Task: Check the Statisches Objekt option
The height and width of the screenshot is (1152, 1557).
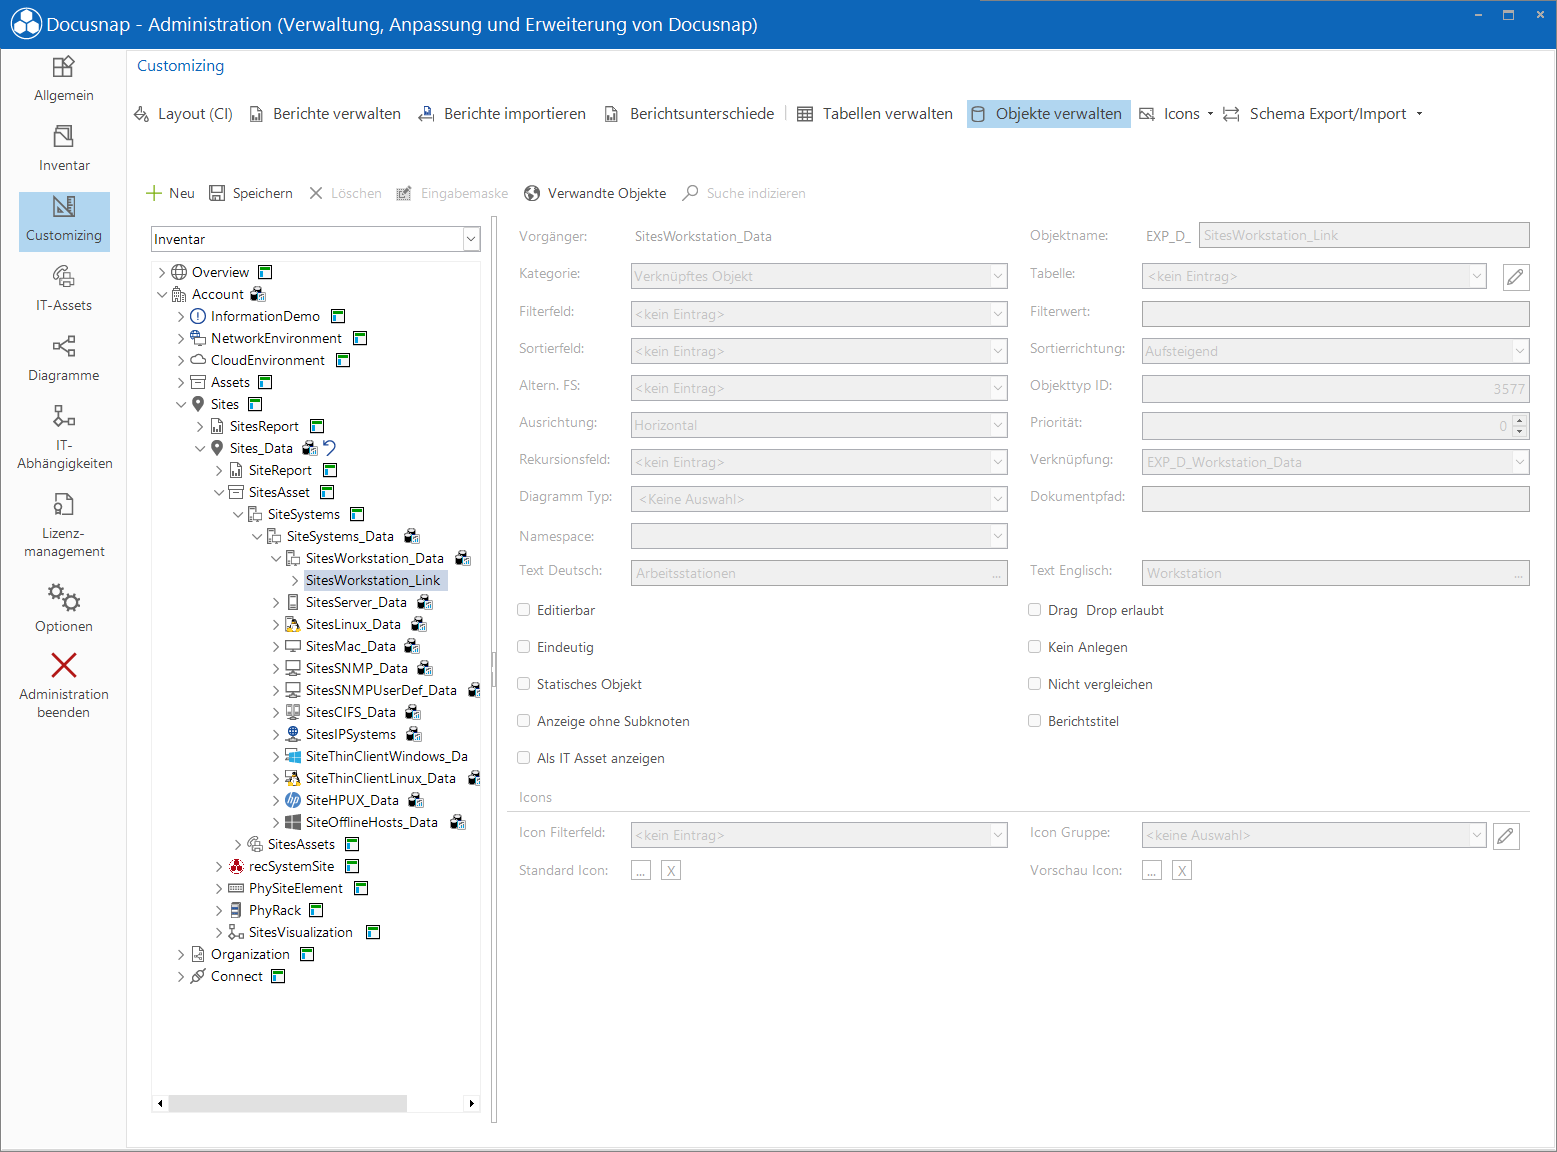Action: (x=524, y=684)
